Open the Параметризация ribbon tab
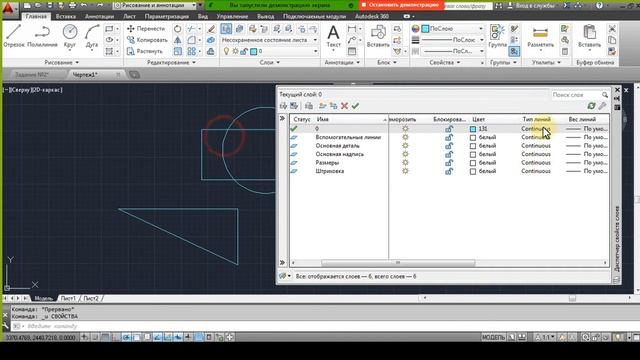This screenshot has width=640, height=360. [x=167, y=16]
